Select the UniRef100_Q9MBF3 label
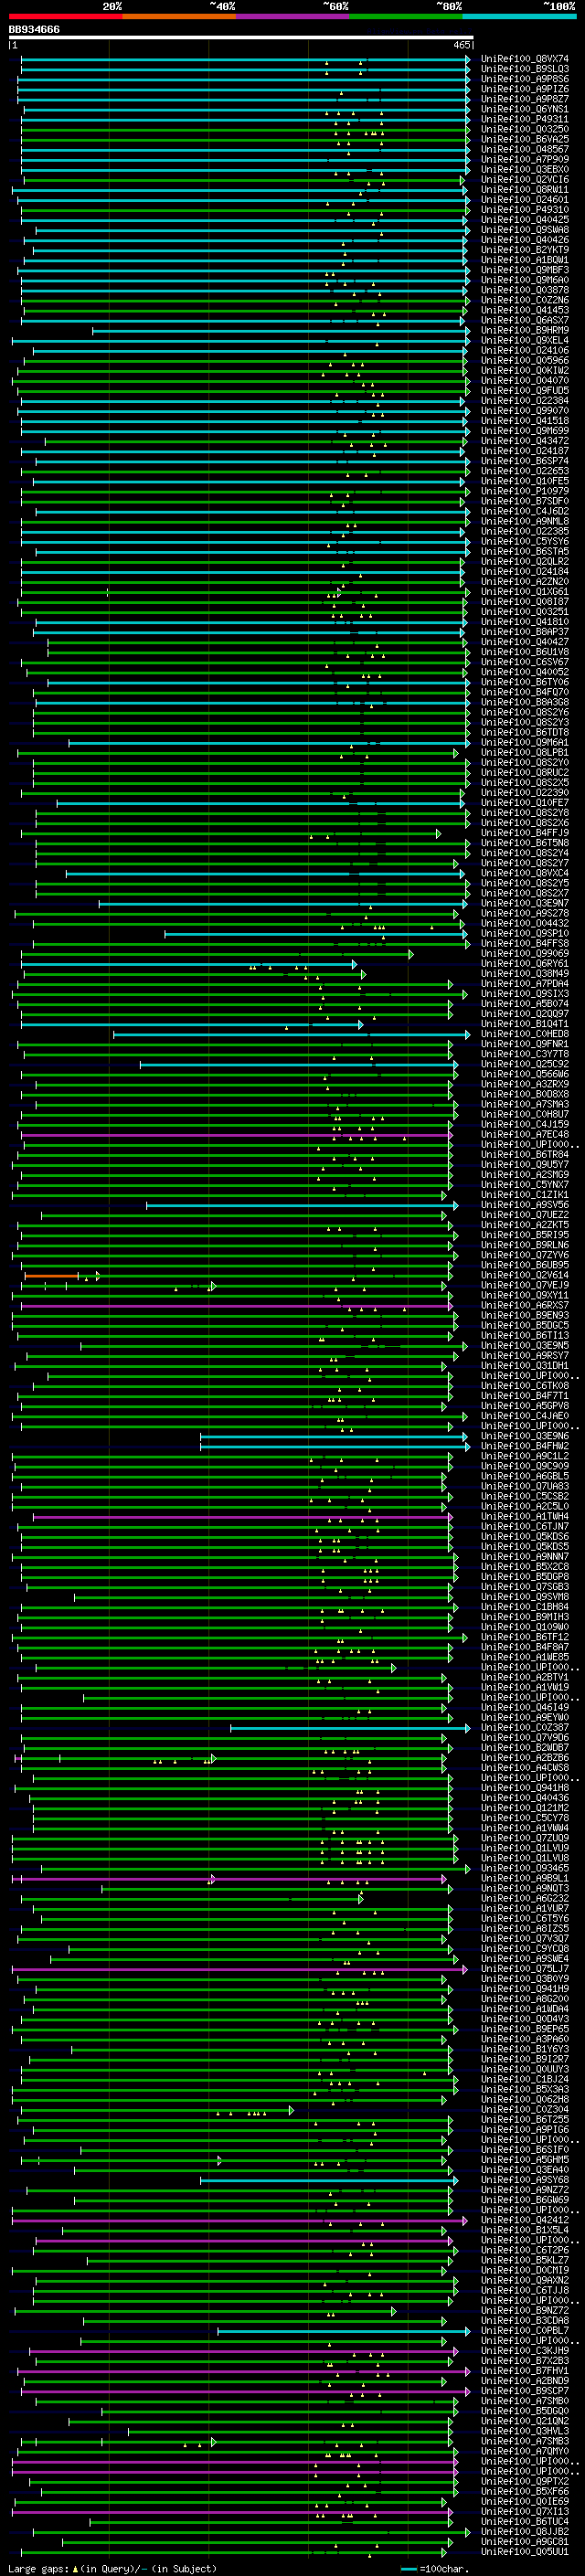 click(x=525, y=270)
